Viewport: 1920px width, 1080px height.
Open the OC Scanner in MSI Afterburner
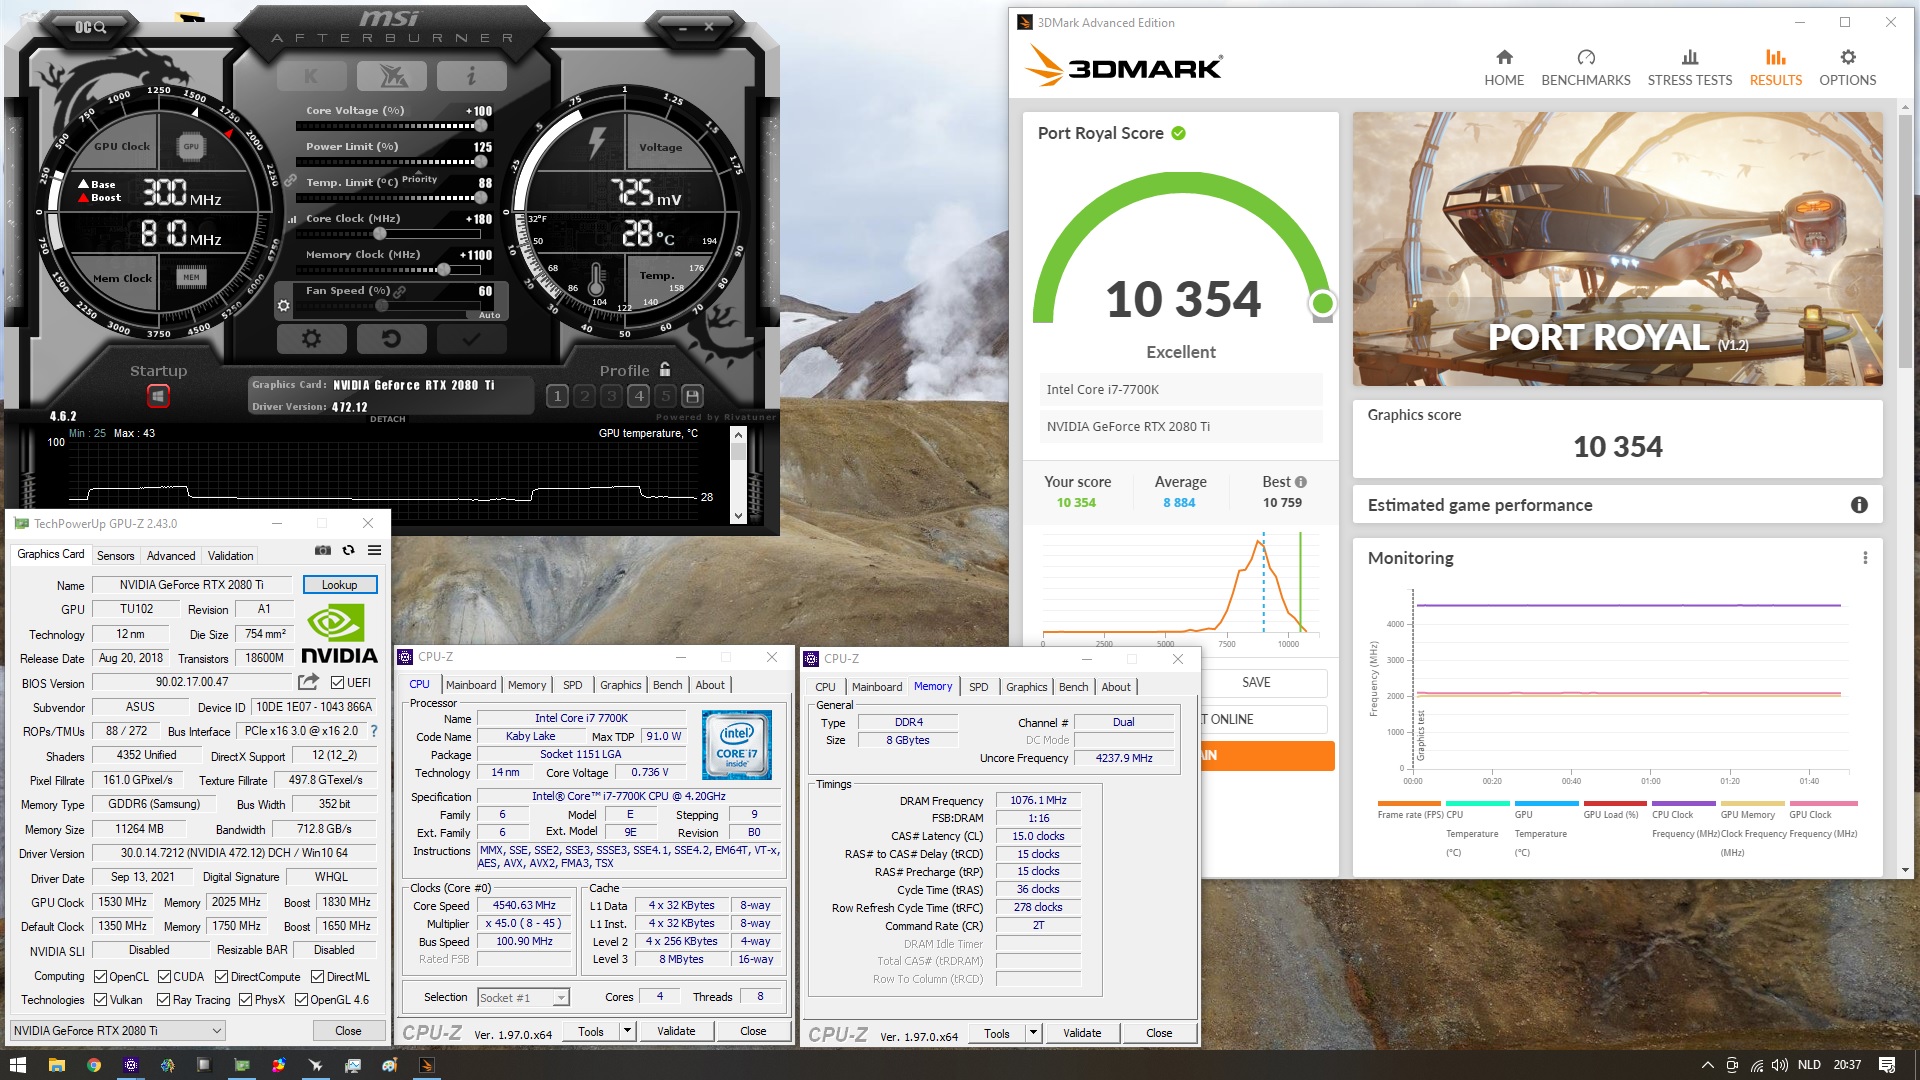click(x=90, y=27)
